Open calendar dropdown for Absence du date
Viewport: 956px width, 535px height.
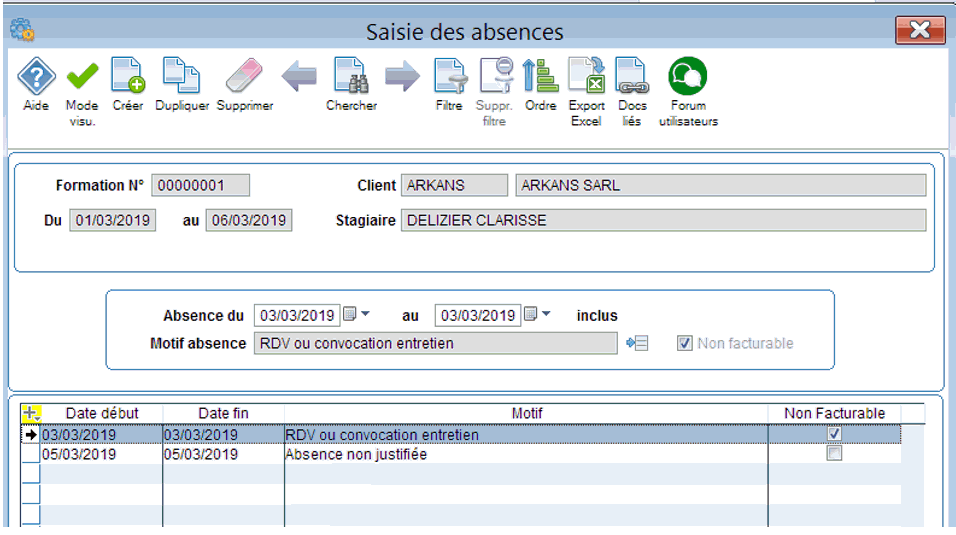(356, 315)
